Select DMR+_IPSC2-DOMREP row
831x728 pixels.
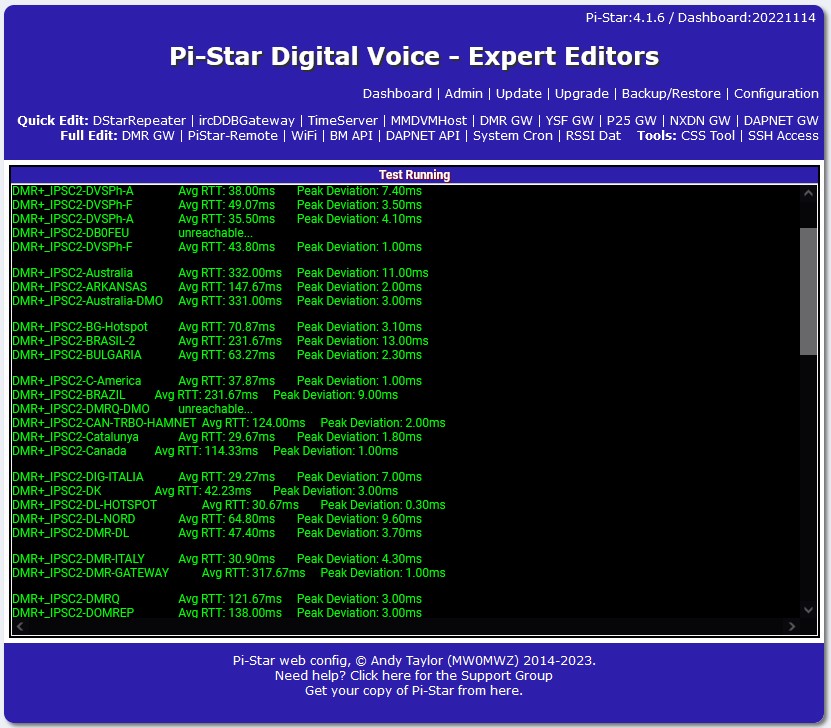point(217,612)
